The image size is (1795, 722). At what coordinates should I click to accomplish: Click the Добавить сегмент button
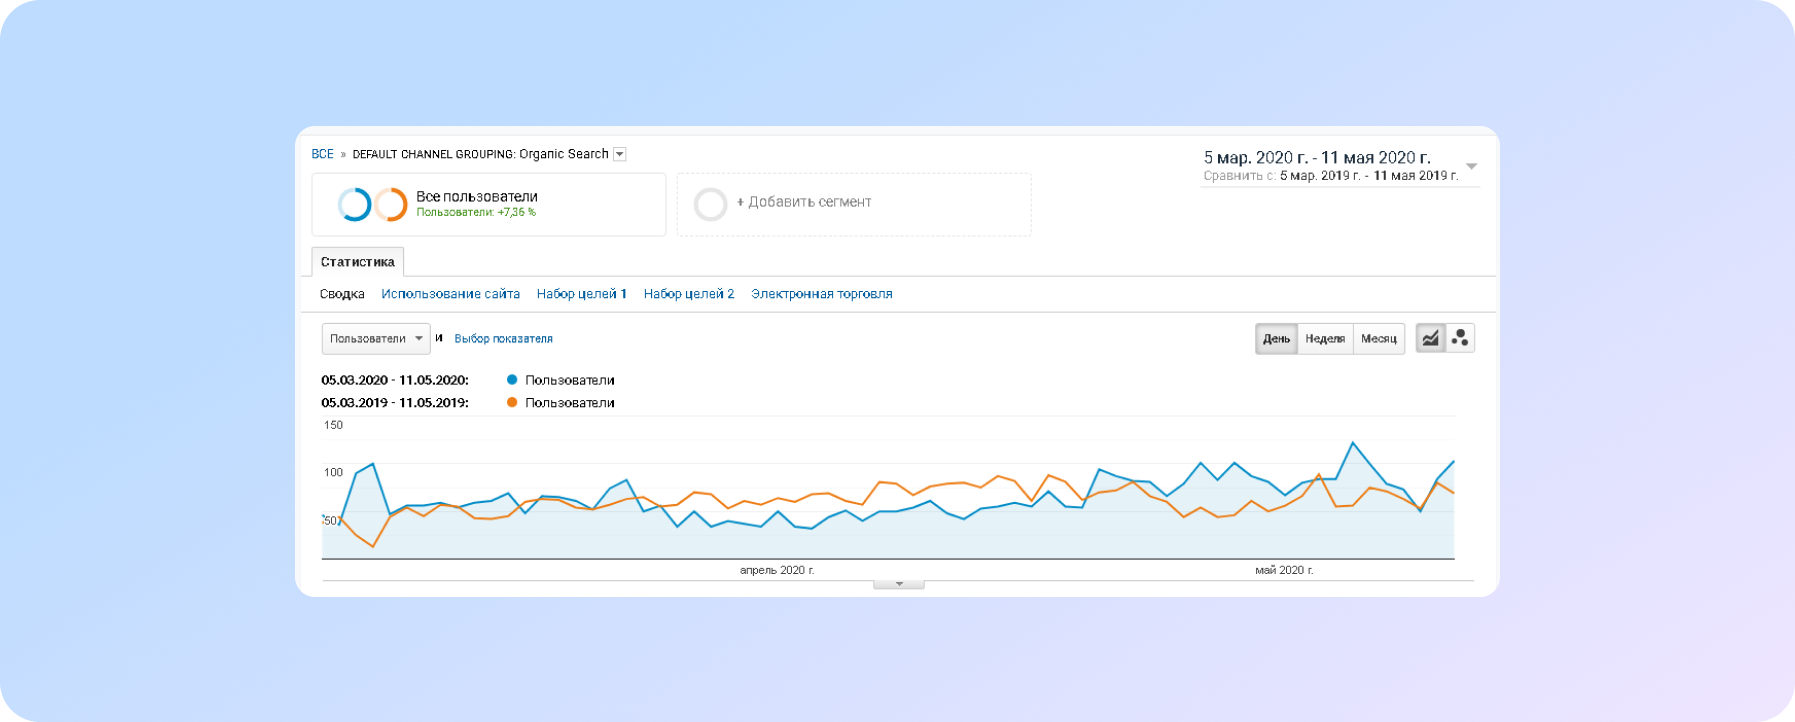pyautogui.click(x=854, y=204)
